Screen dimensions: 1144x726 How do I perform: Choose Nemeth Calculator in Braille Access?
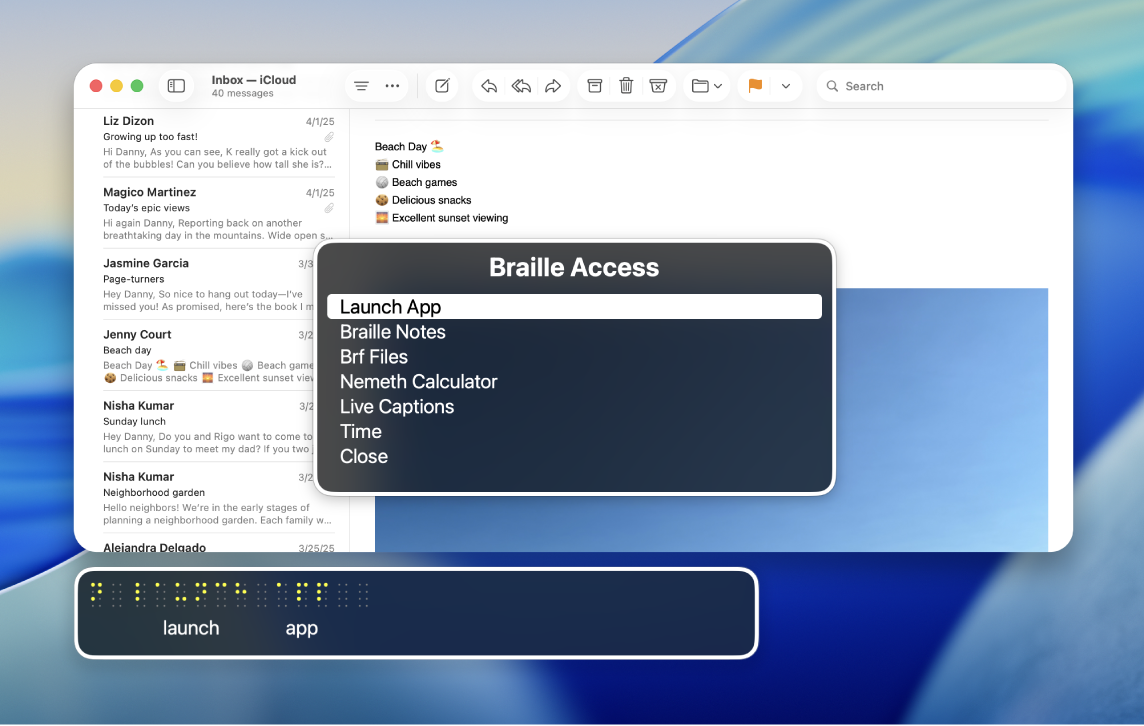(x=418, y=381)
